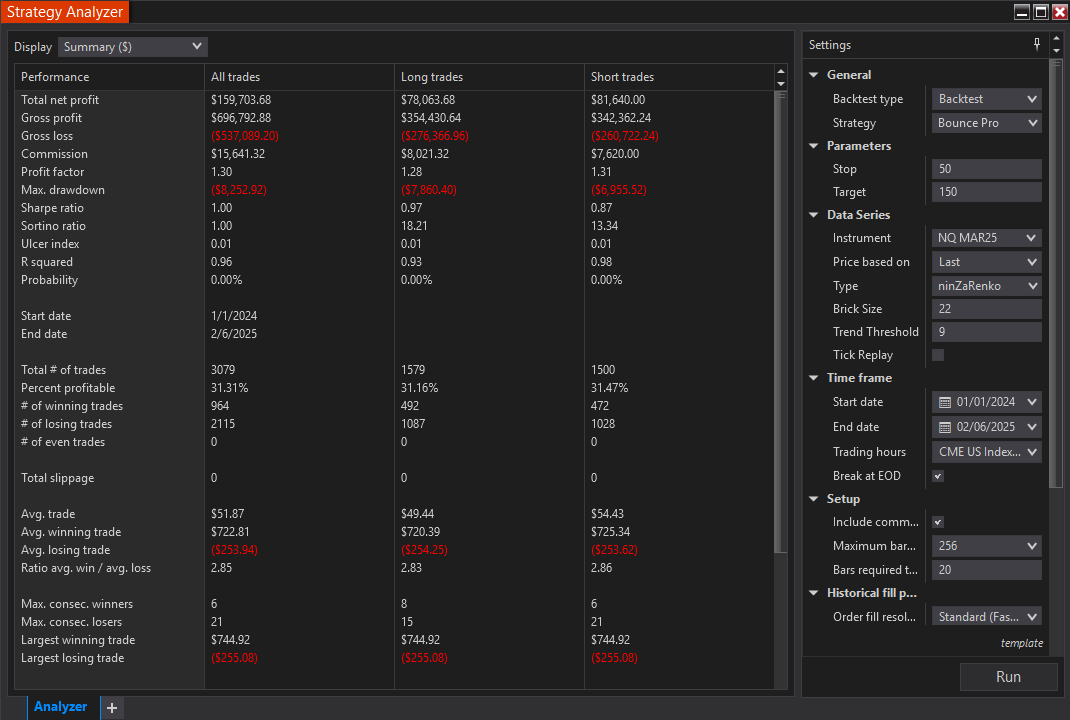Open Backtest type dropdown

click(986, 99)
